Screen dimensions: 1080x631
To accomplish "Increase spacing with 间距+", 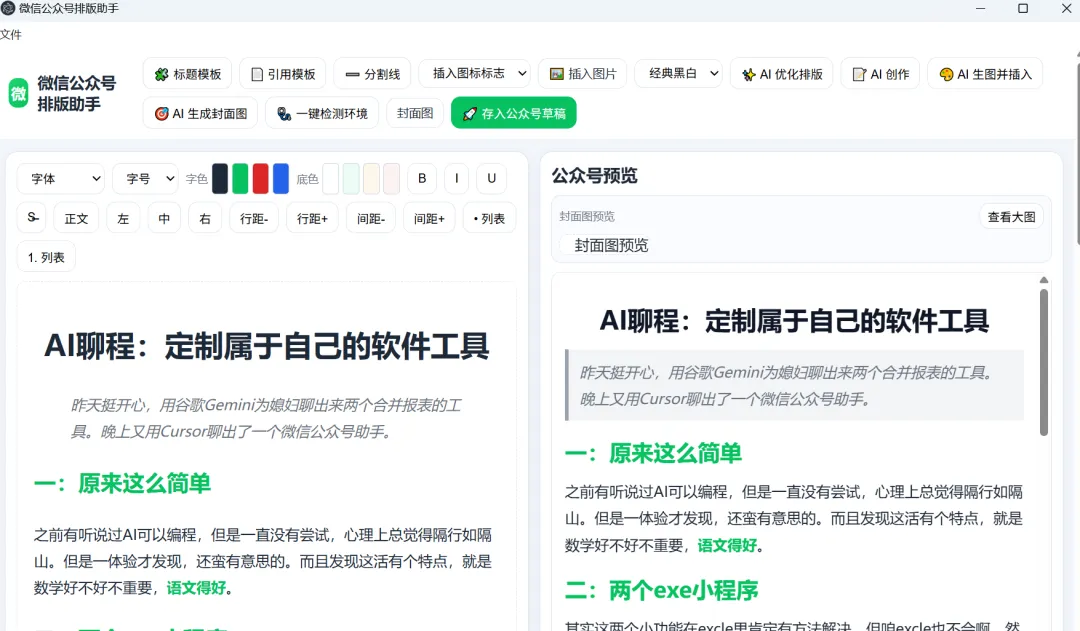I will click(430, 218).
